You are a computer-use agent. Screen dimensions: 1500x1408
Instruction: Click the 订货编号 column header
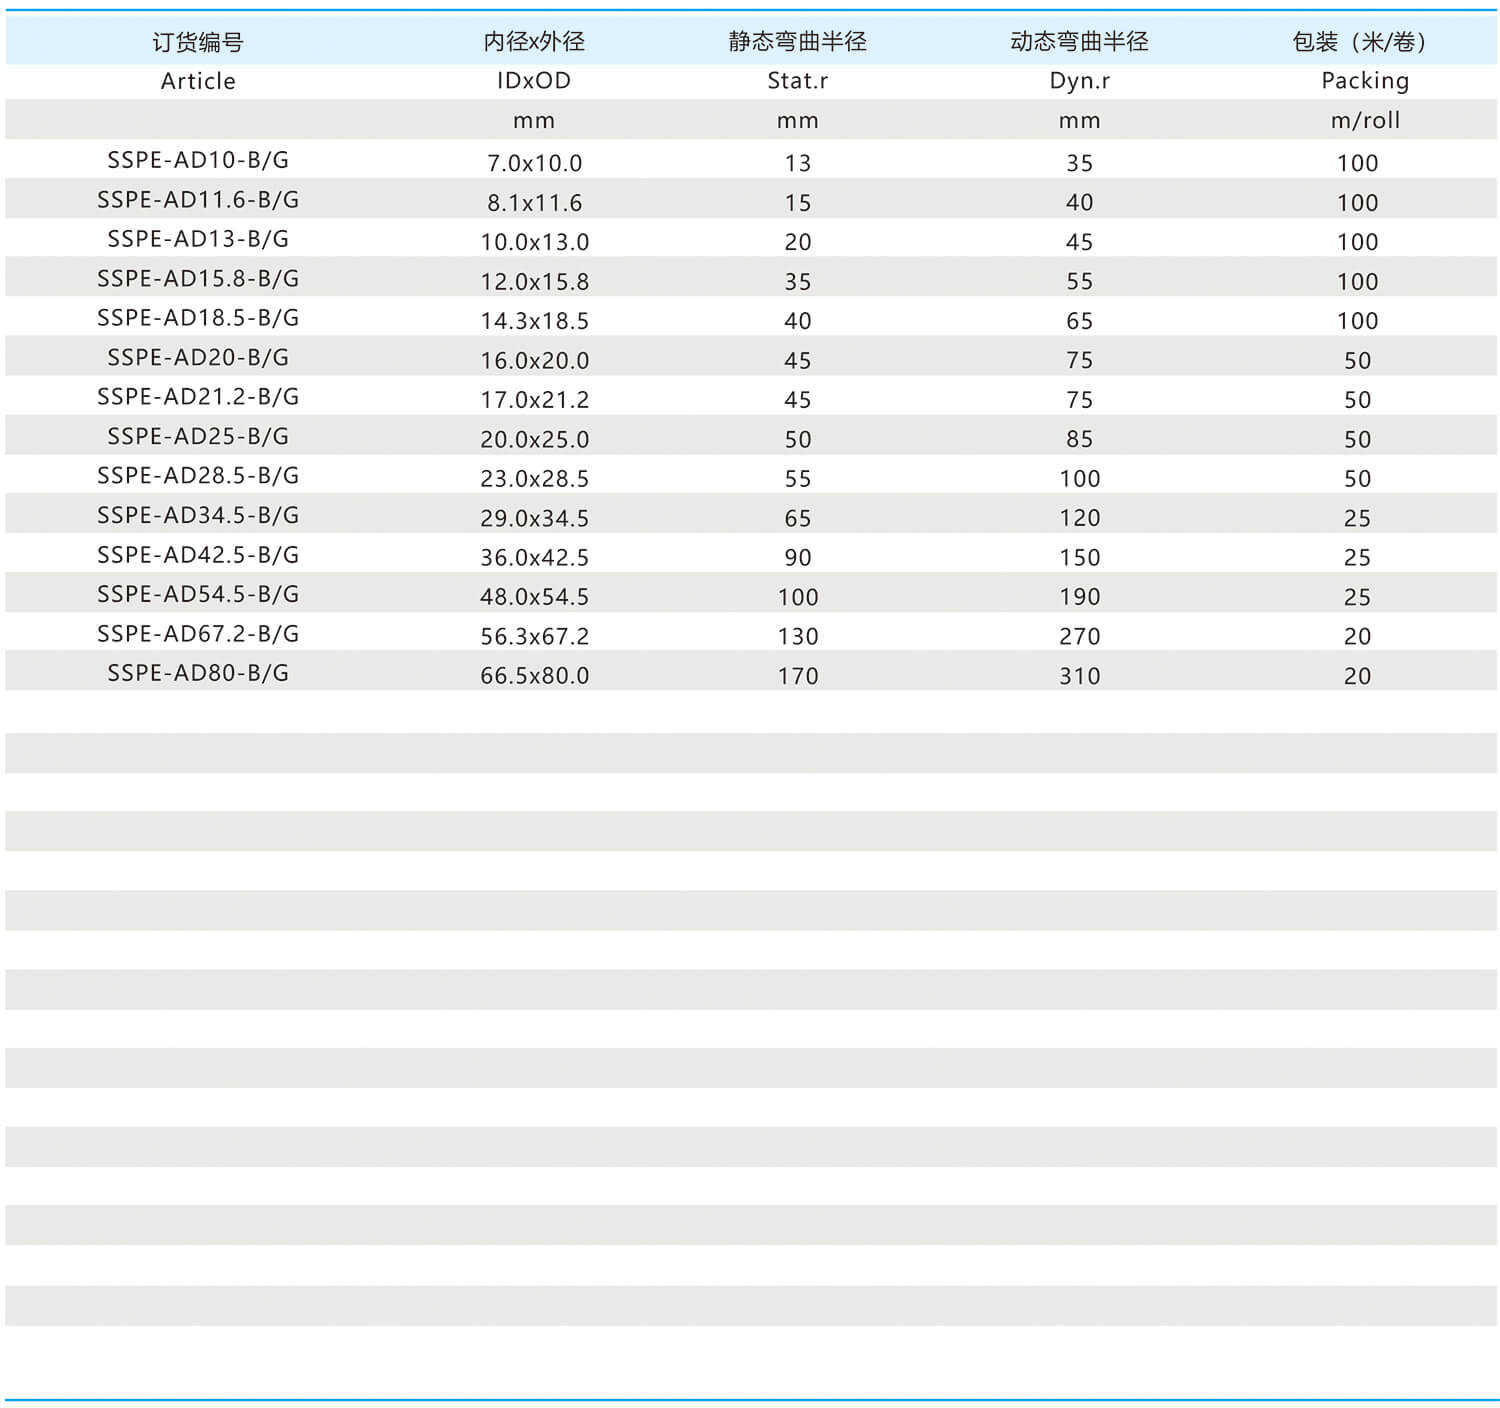[x=198, y=42]
